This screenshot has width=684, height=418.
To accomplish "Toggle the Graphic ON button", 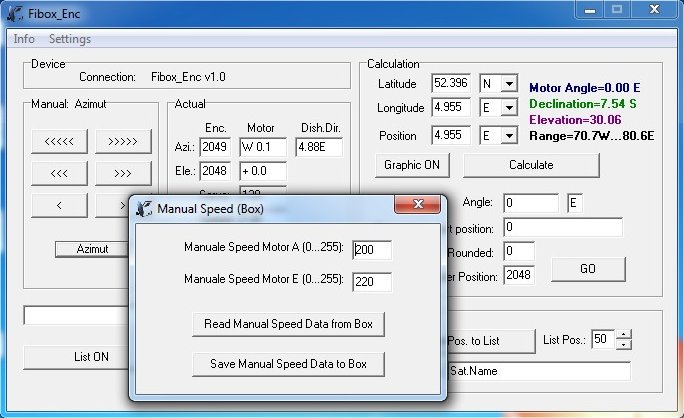I will pos(414,164).
